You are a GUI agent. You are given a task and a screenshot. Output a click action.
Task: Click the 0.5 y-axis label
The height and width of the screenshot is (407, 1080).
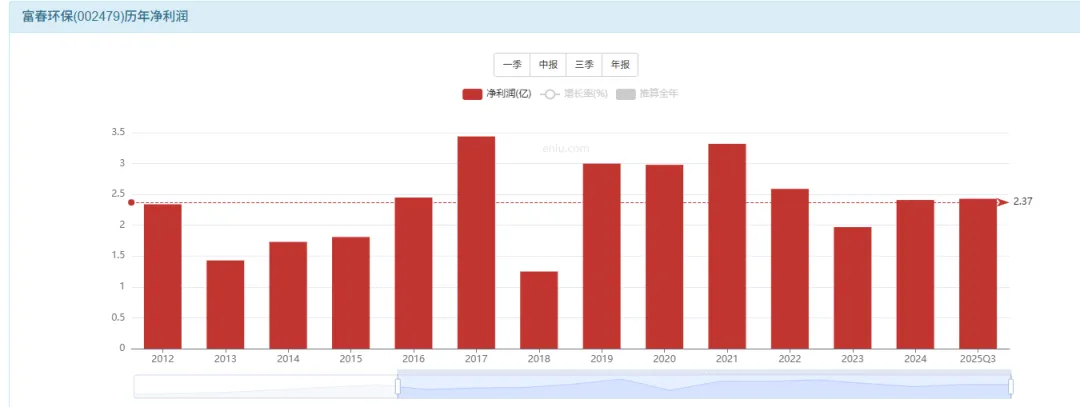[x=118, y=317]
